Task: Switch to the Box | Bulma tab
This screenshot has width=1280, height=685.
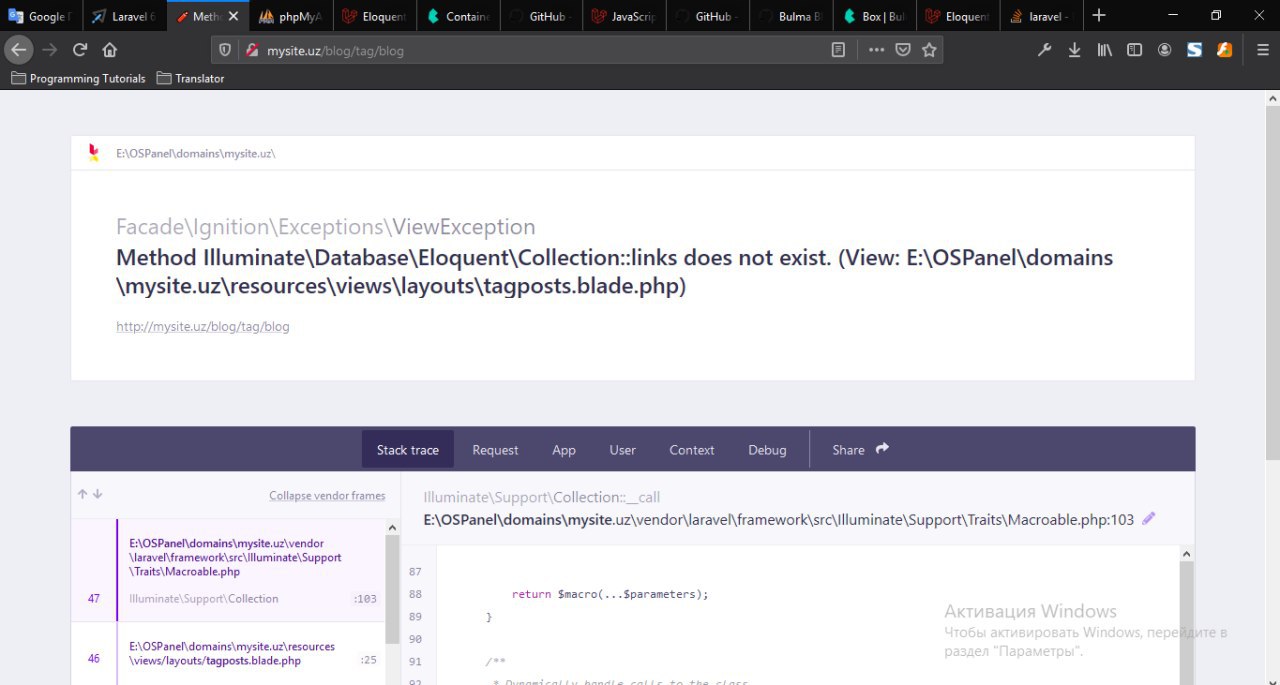Action: click(876, 16)
